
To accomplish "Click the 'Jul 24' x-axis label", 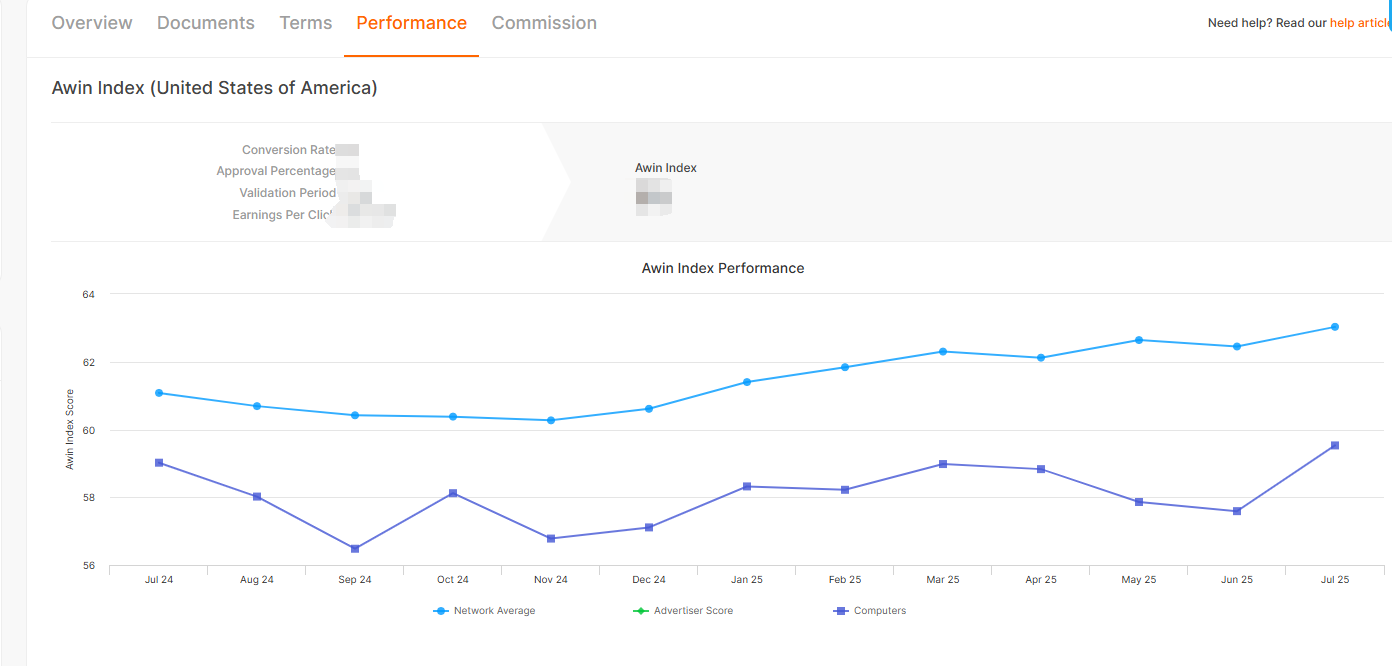I will (159, 580).
